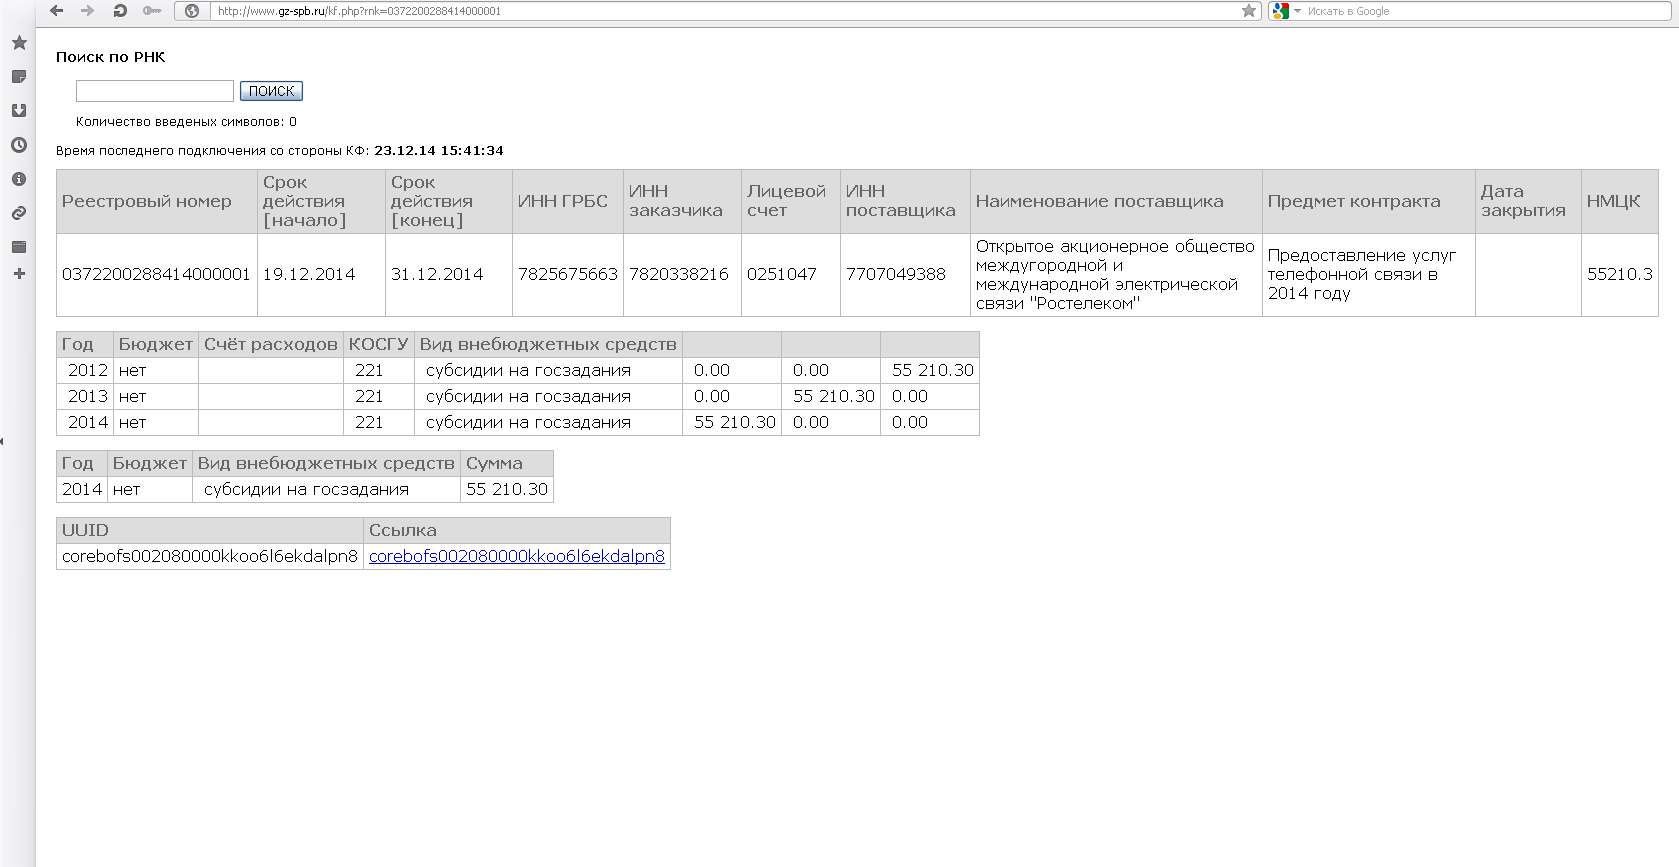Click the 'Сумма' column header

pos(507,463)
